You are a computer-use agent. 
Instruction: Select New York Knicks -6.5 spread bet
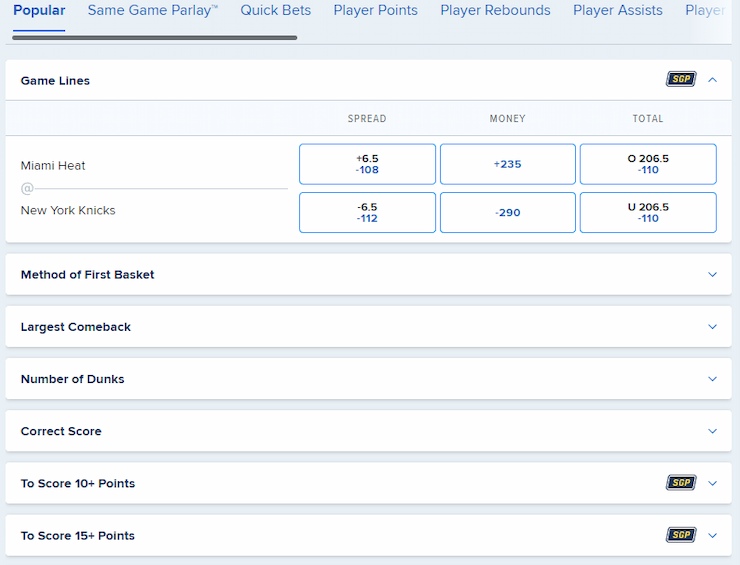point(367,212)
